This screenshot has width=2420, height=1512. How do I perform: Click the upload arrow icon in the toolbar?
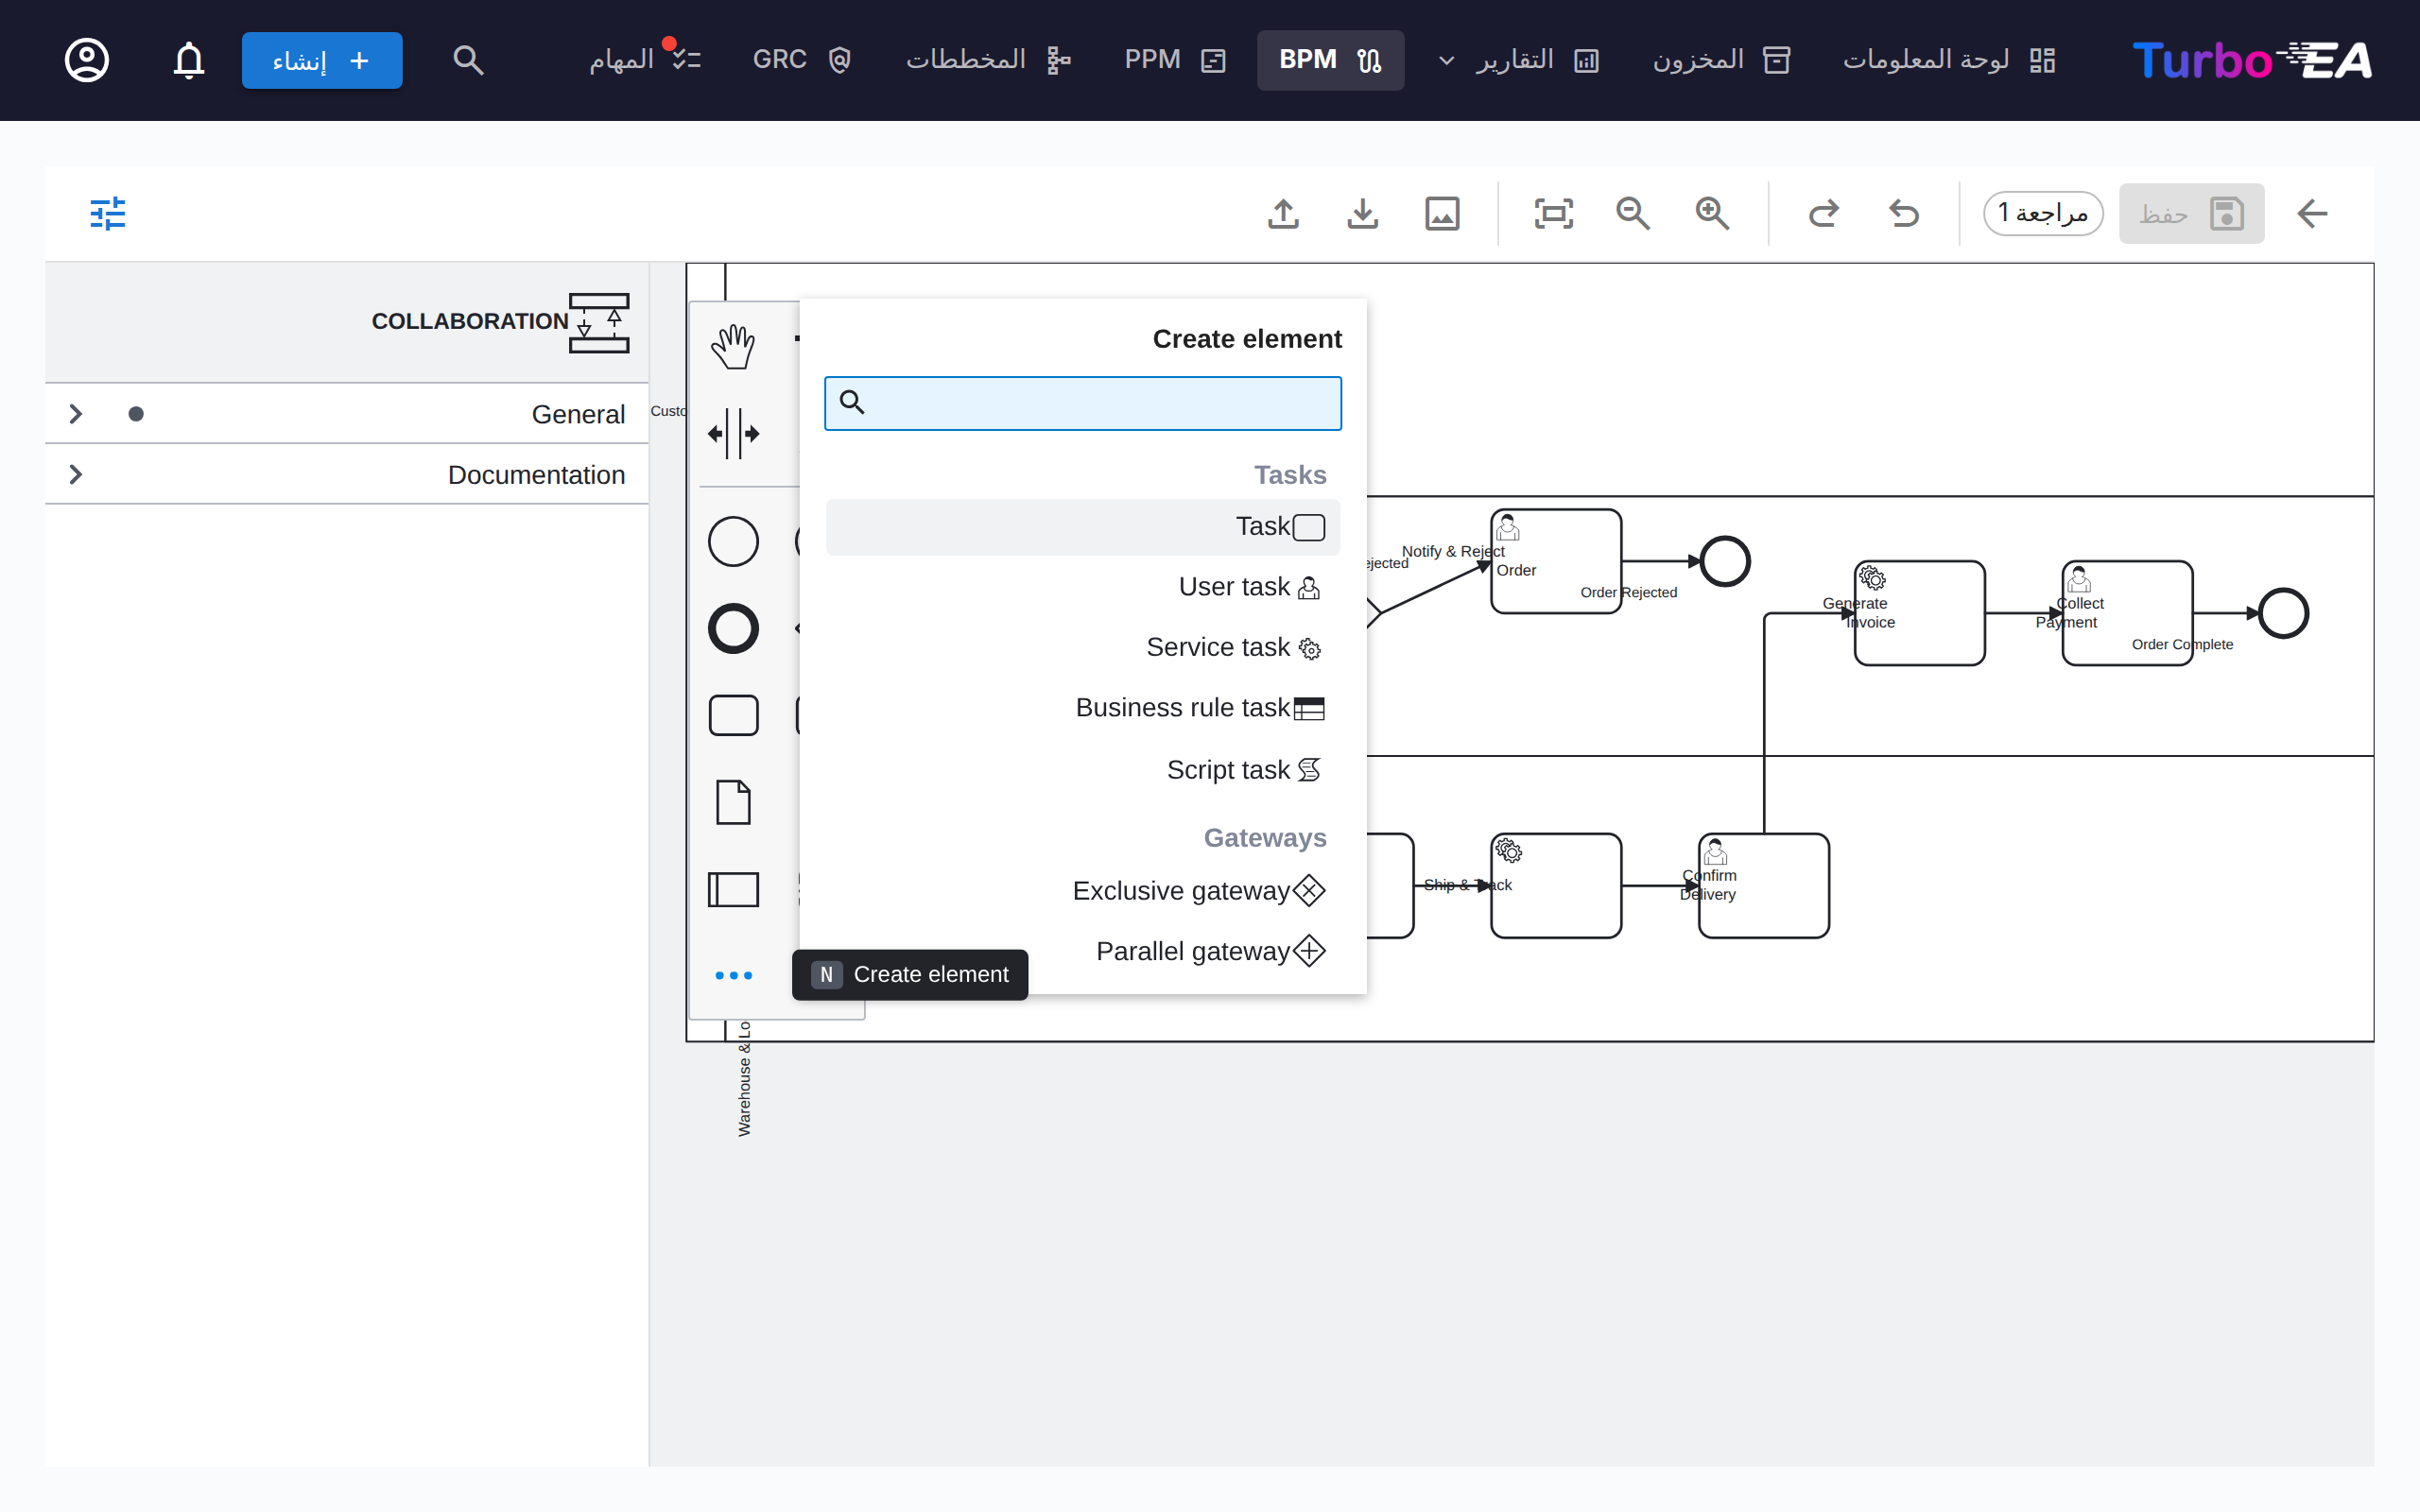tap(1283, 213)
